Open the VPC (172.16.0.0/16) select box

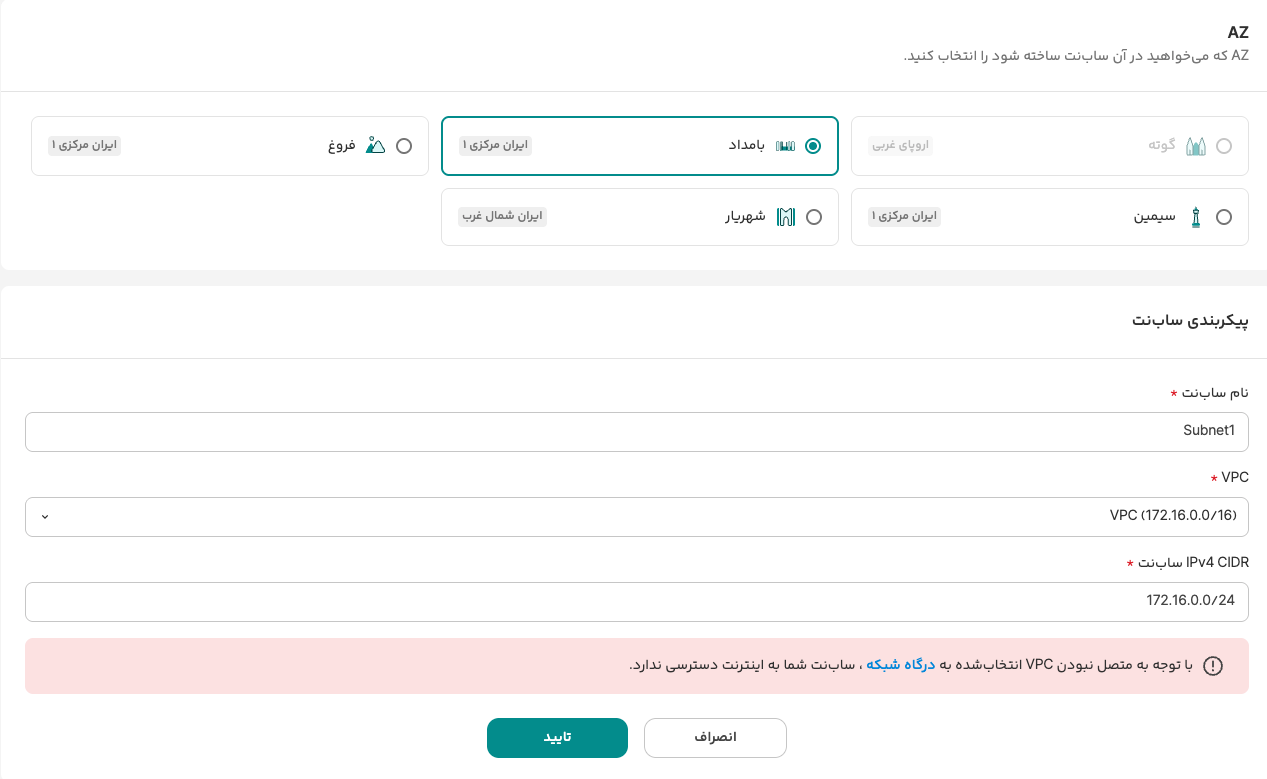click(x=636, y=517)
